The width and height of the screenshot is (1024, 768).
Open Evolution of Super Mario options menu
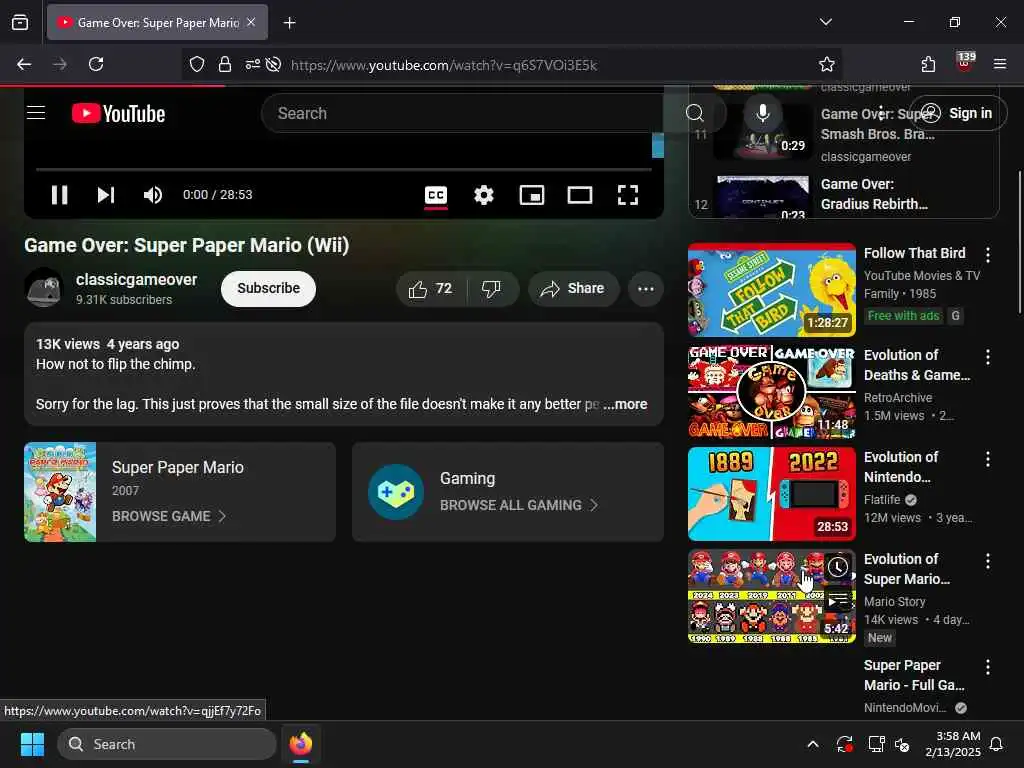(988, 561)
